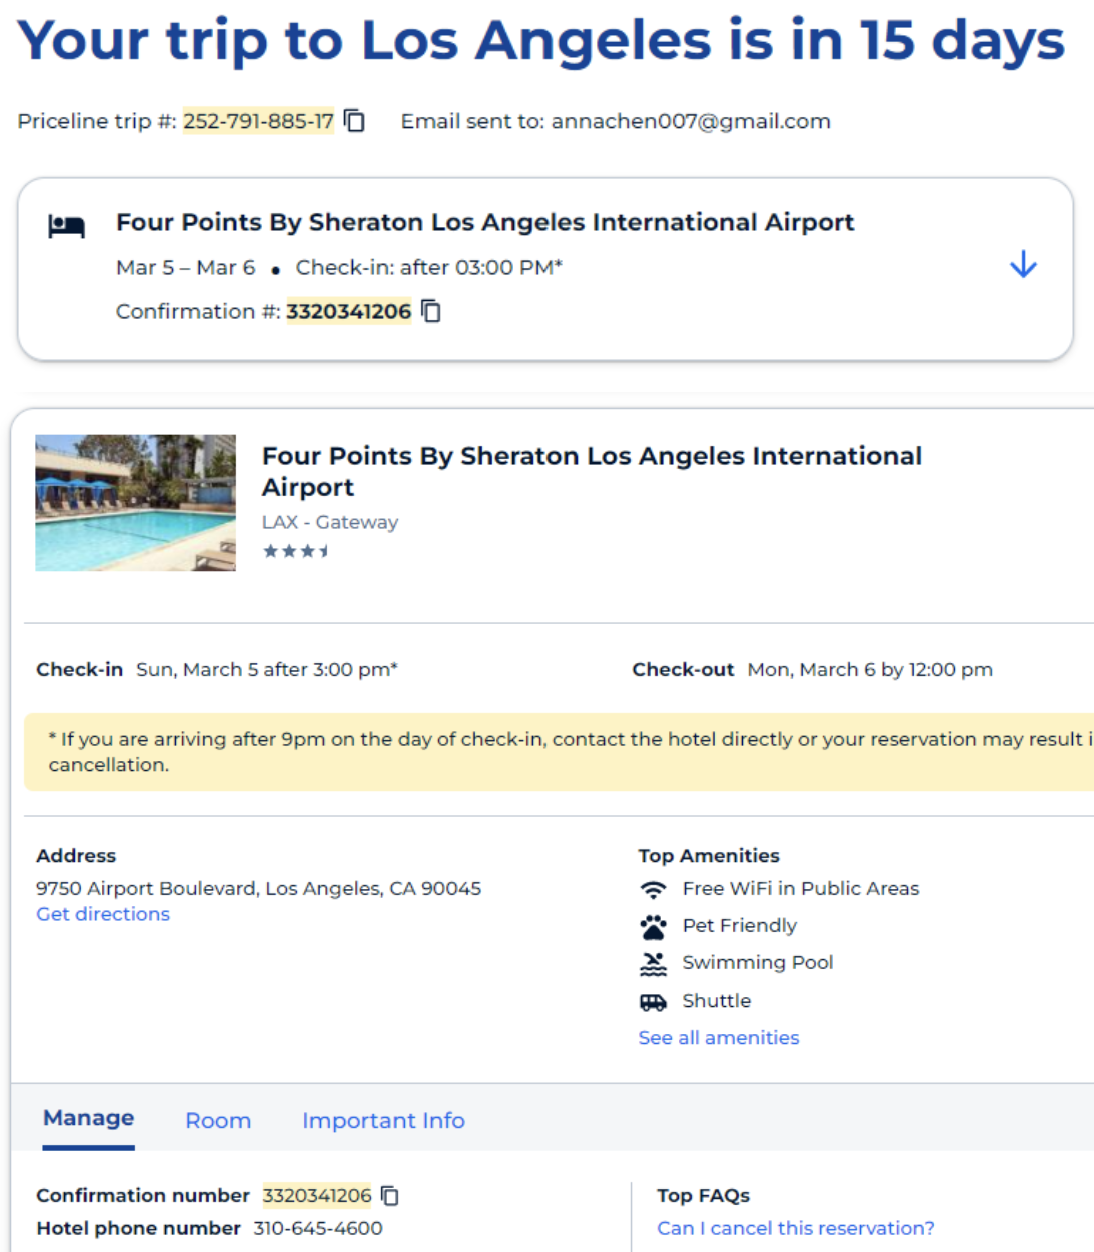
Task: Click the email address annachen007@gmail.com
Action: [691, 121]
